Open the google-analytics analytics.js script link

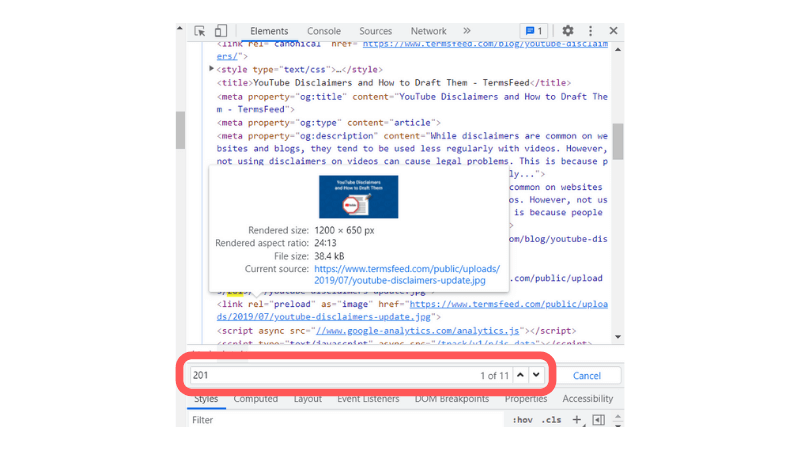point(417,331)
